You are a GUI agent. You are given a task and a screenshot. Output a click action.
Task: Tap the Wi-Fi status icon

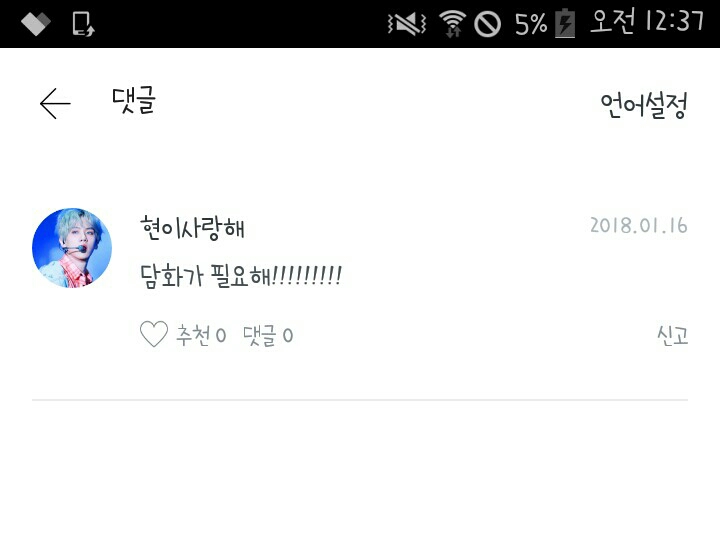[452, 23]
